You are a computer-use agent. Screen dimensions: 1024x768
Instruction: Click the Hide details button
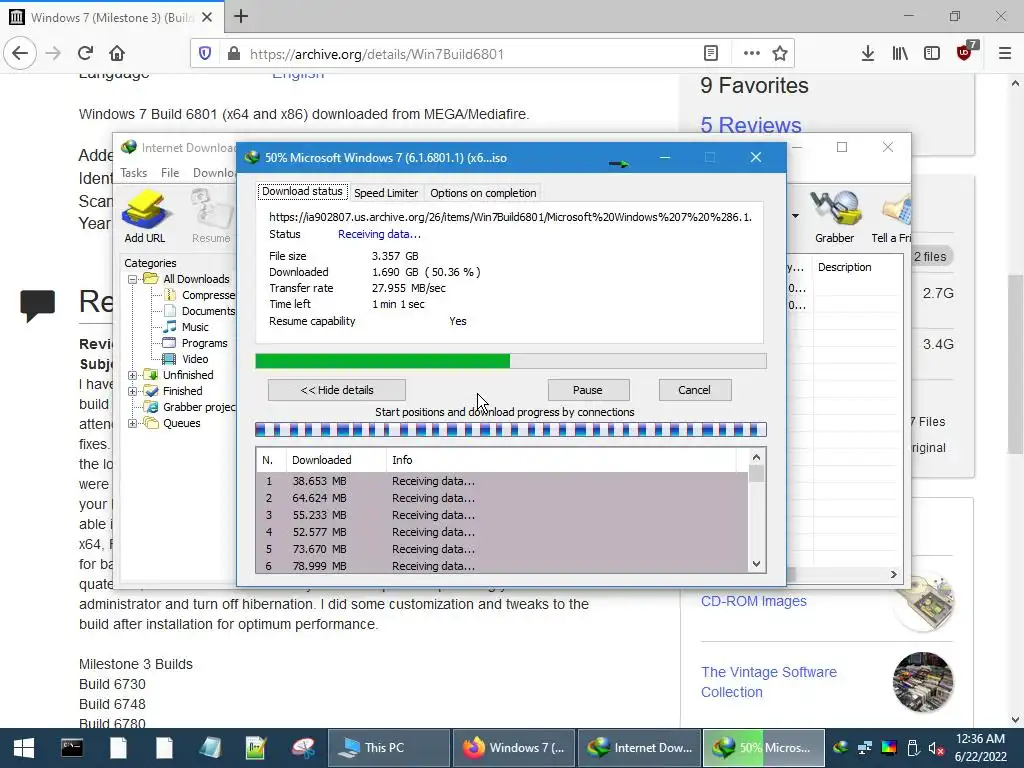tap(336, 391)
